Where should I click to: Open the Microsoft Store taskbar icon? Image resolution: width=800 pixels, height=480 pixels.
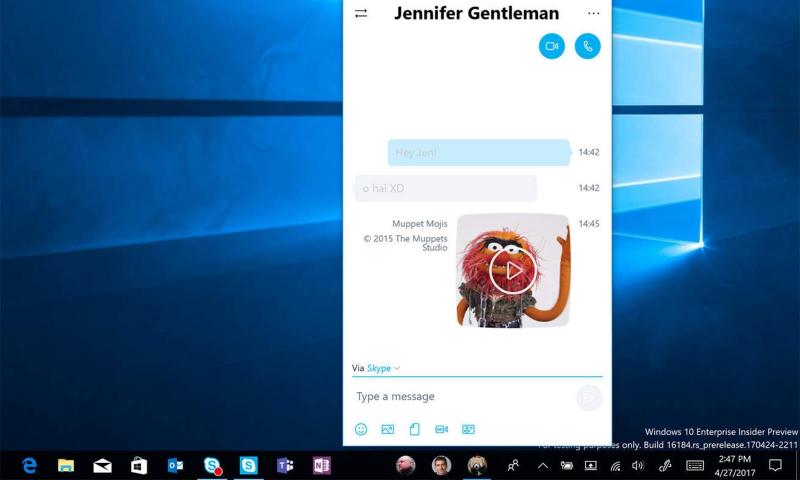tap(139, 465)
